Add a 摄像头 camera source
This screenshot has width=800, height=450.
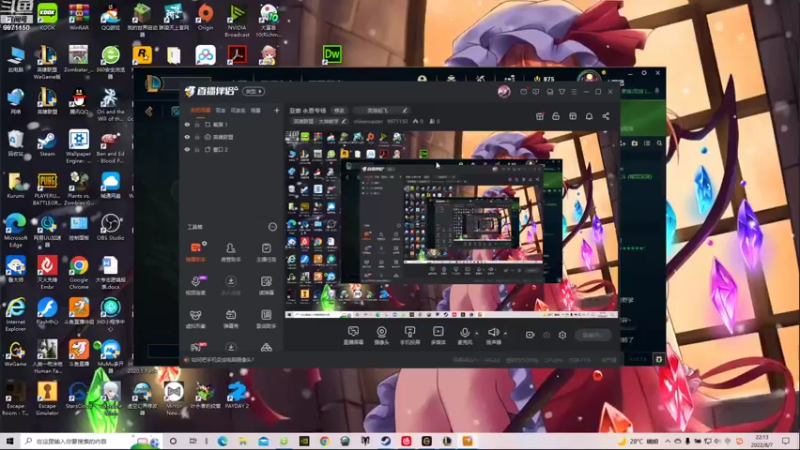[381, 335]
